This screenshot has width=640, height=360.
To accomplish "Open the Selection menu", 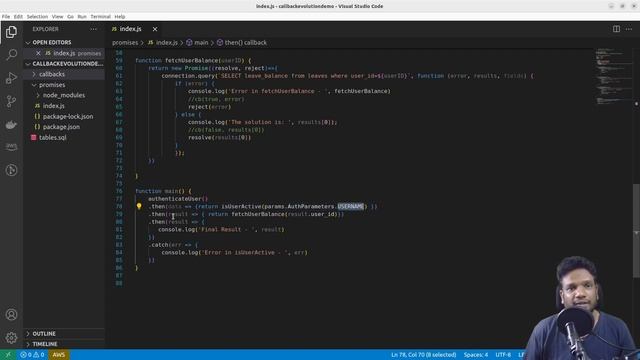I will click(x=37, y=17).
